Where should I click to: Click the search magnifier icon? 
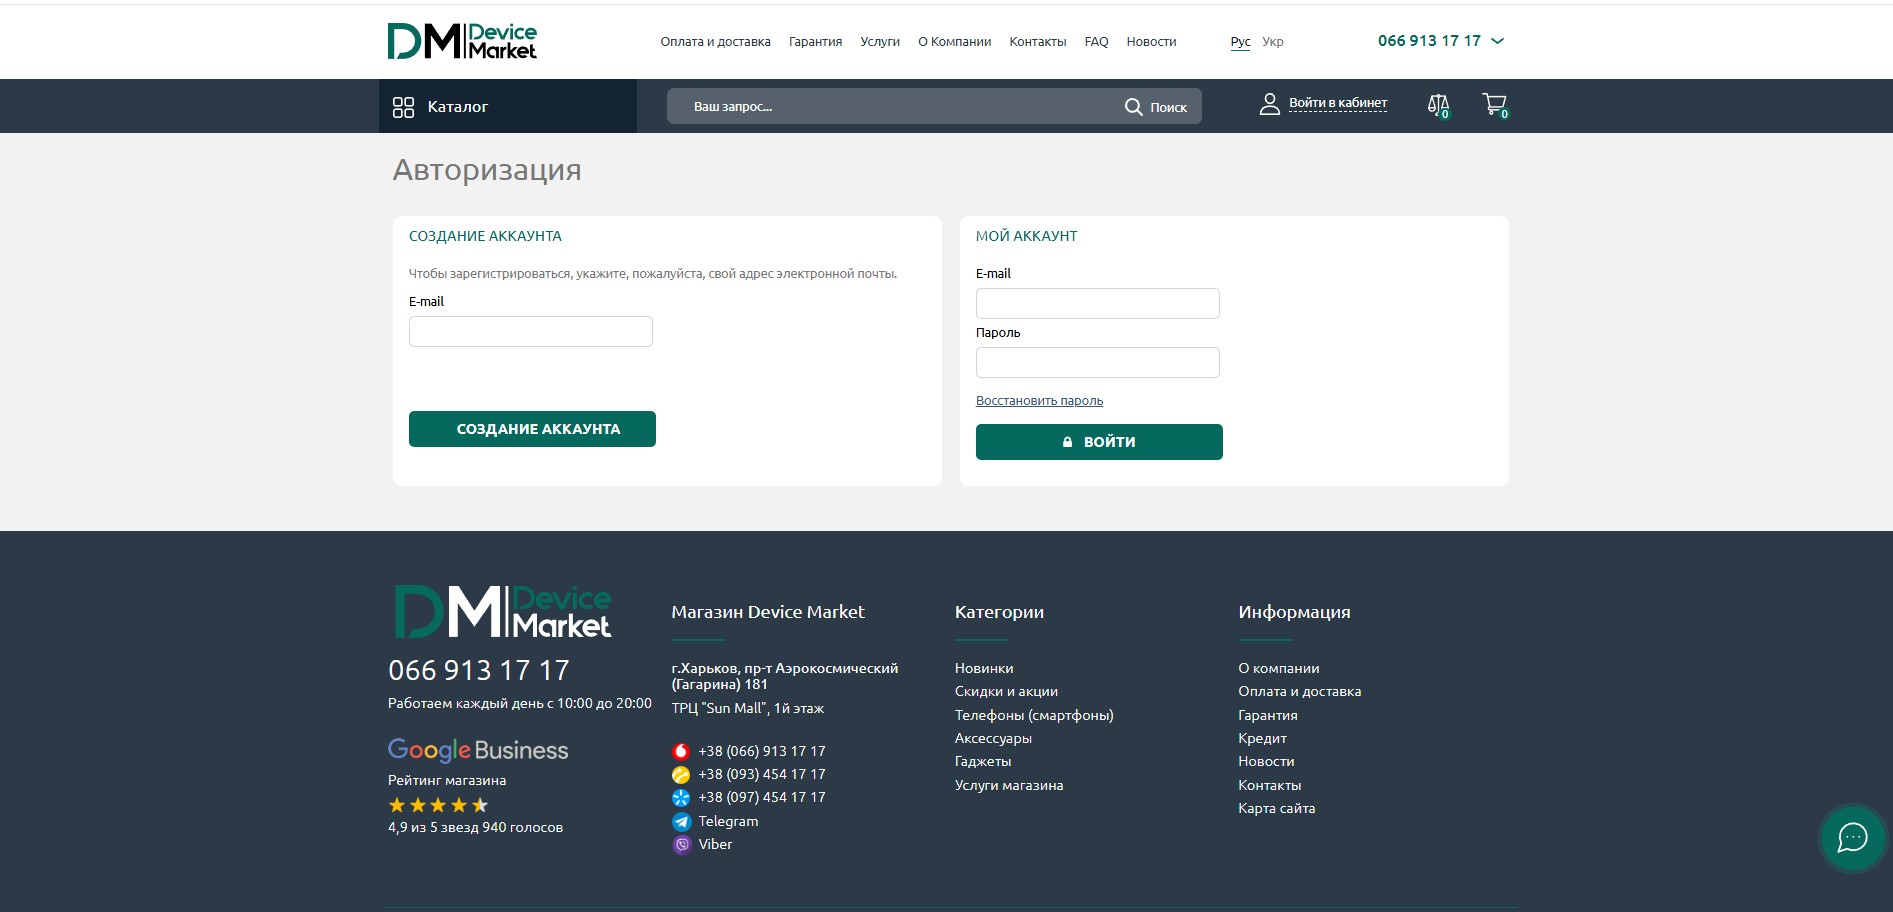coord(1133,107)
